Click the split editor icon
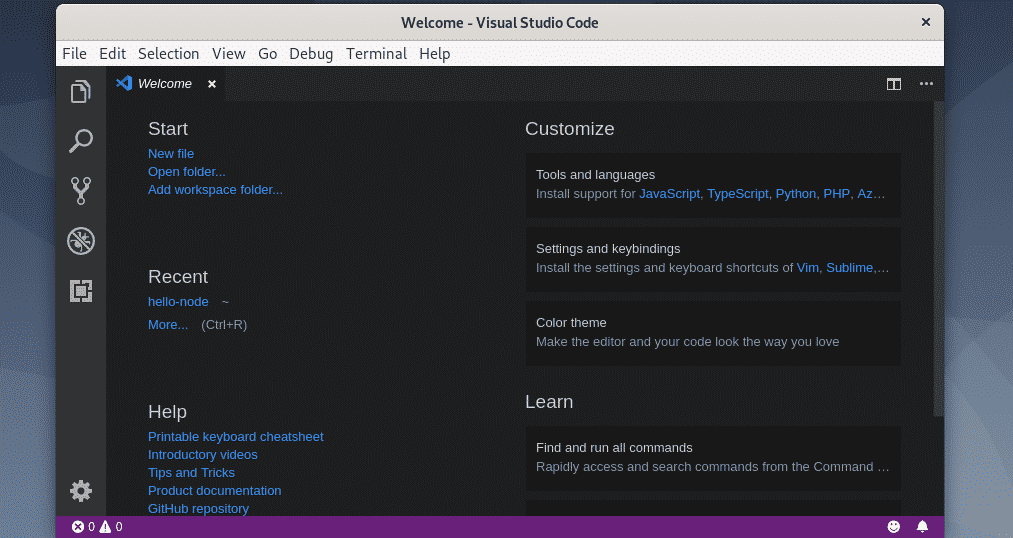This screenshot has height=538, width=1013. [894, 84]
